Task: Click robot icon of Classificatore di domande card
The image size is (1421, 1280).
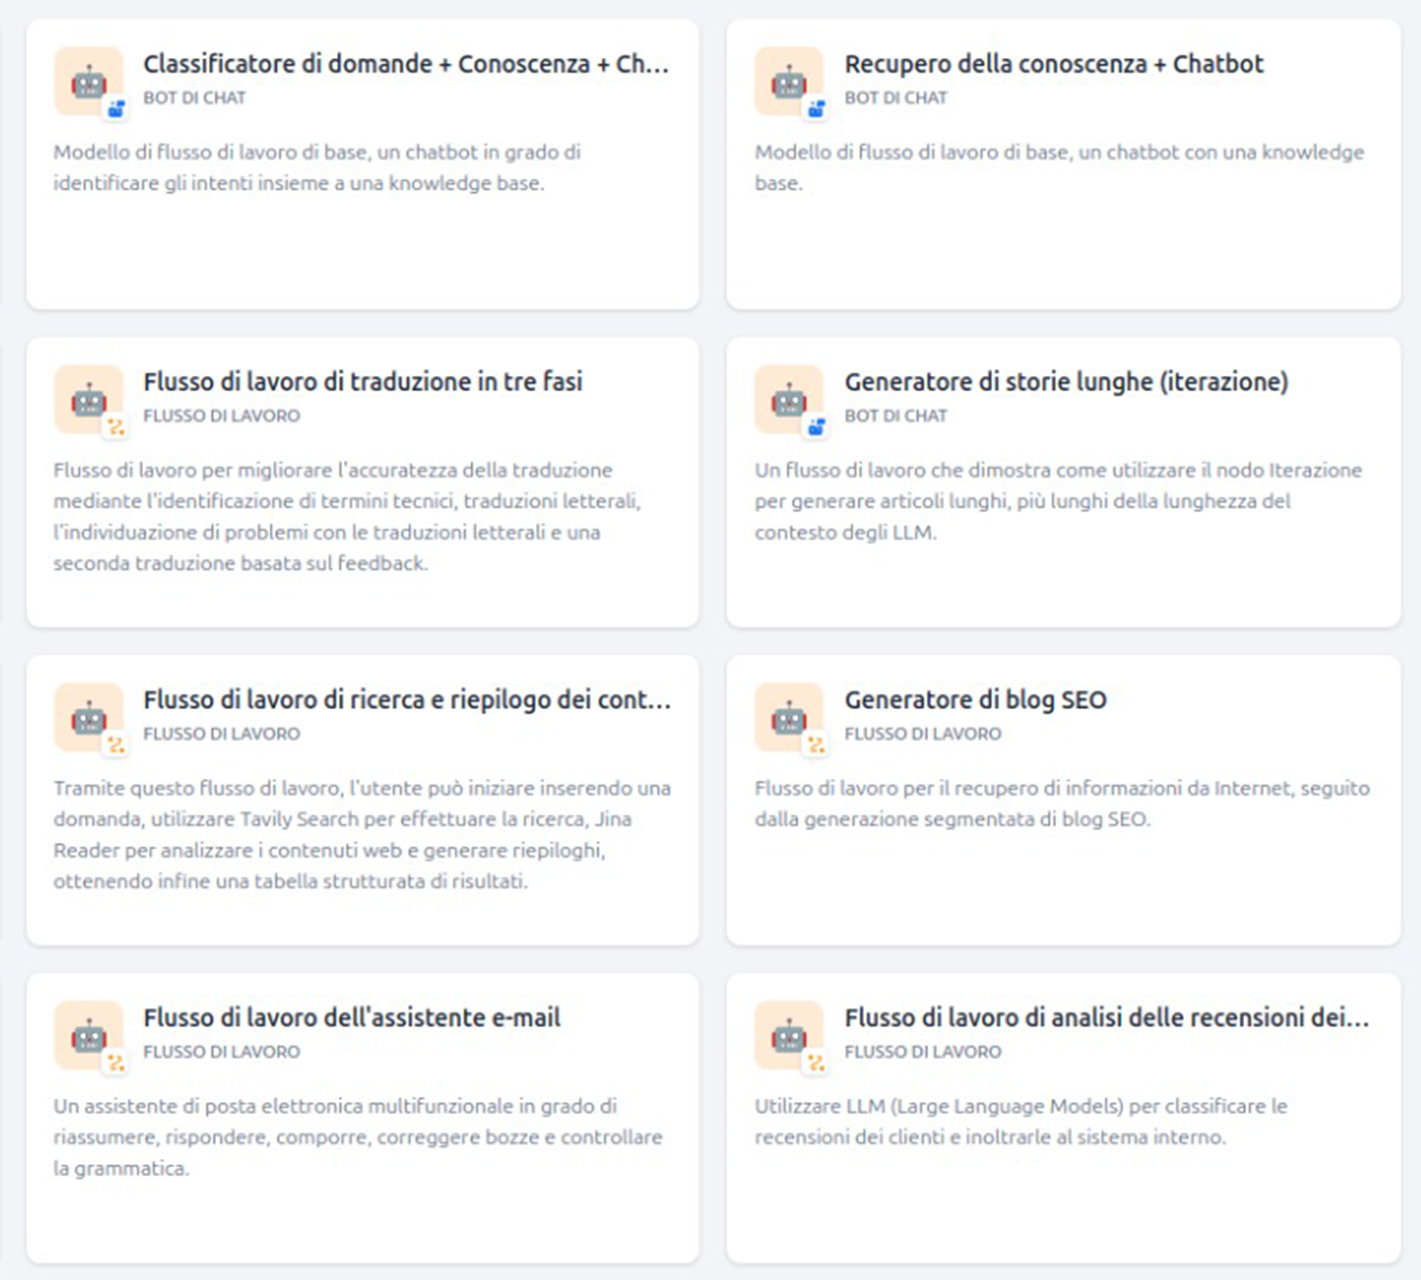Action: click(x=89, y=81)
